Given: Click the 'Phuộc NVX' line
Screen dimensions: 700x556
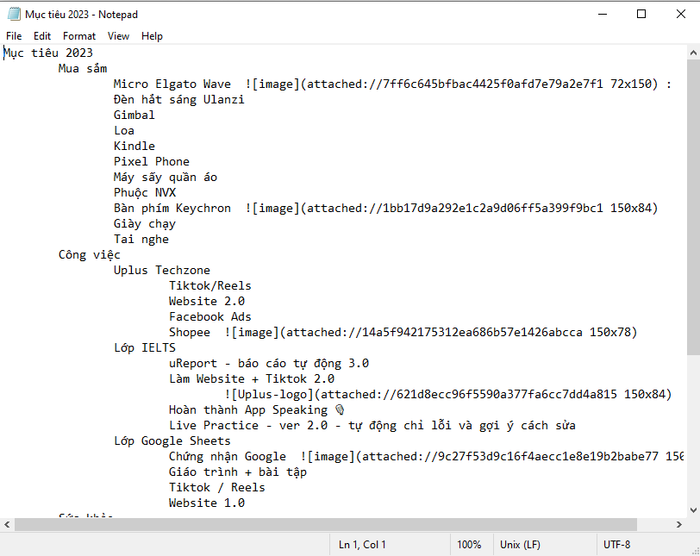Looking at the screenshot, I should coord(145,192).
